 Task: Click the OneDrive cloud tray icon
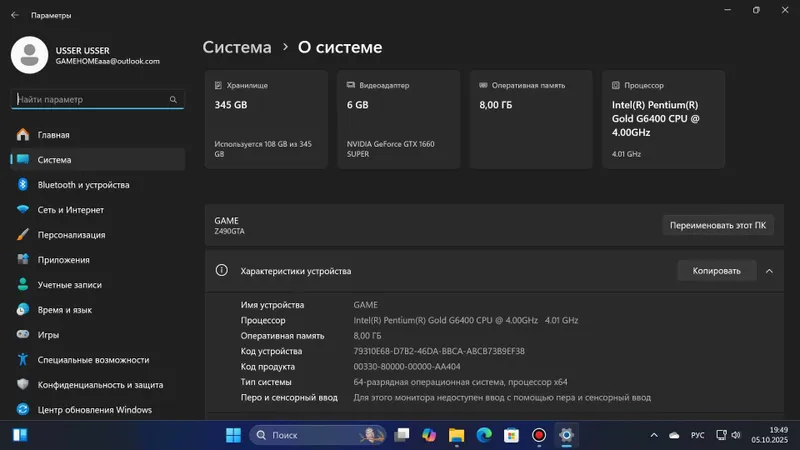click(674, 435)
